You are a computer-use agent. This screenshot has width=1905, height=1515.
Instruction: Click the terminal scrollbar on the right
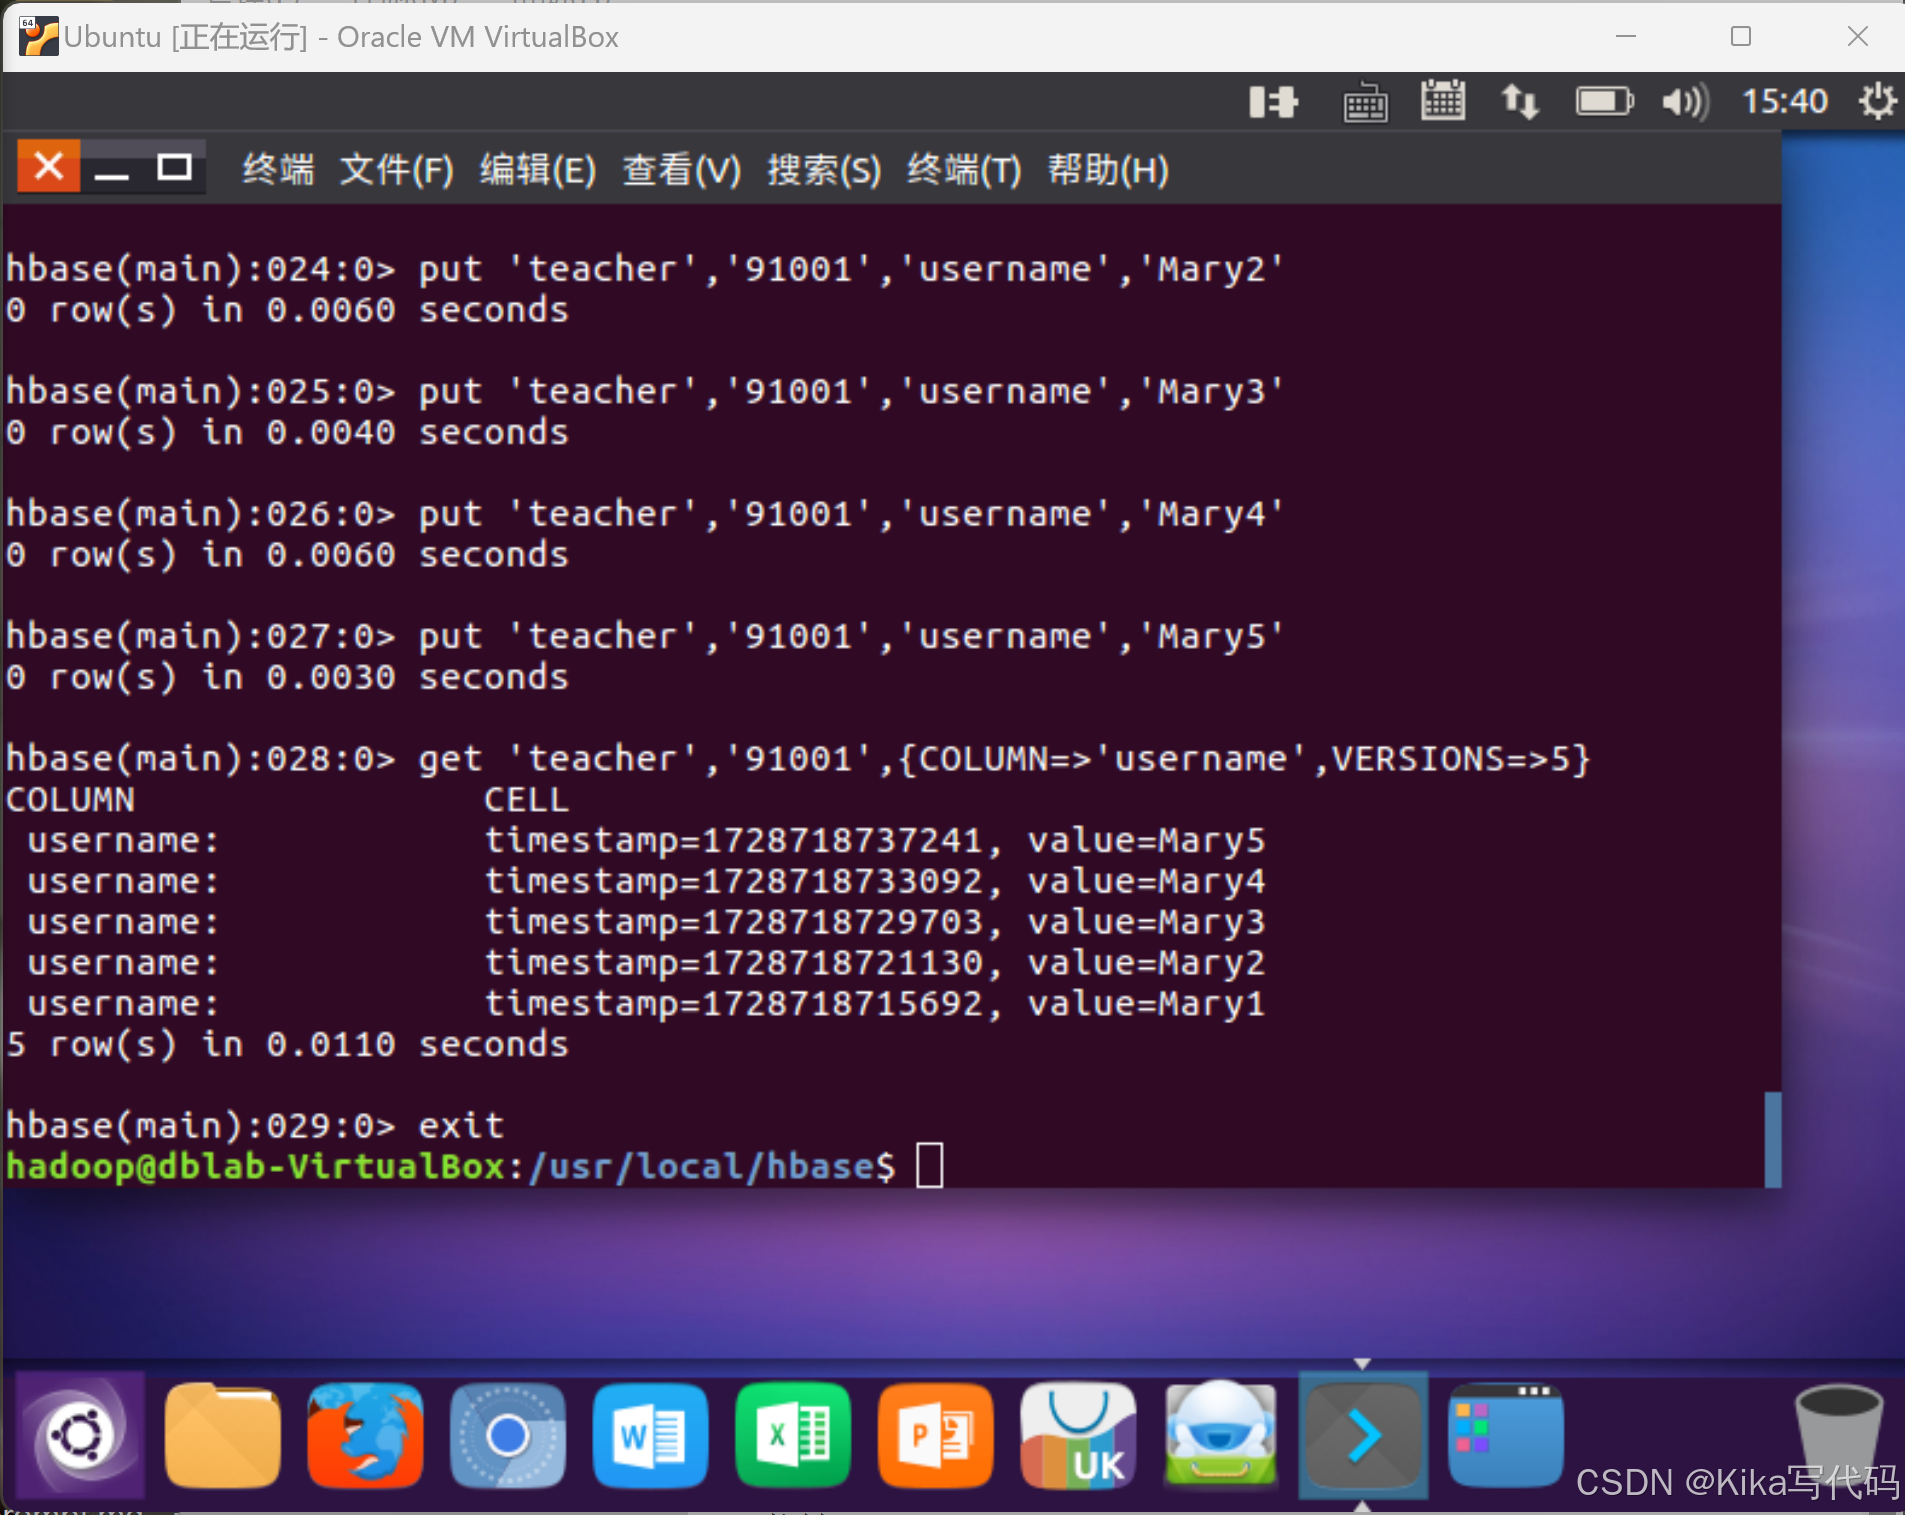coord(1772,1140)
